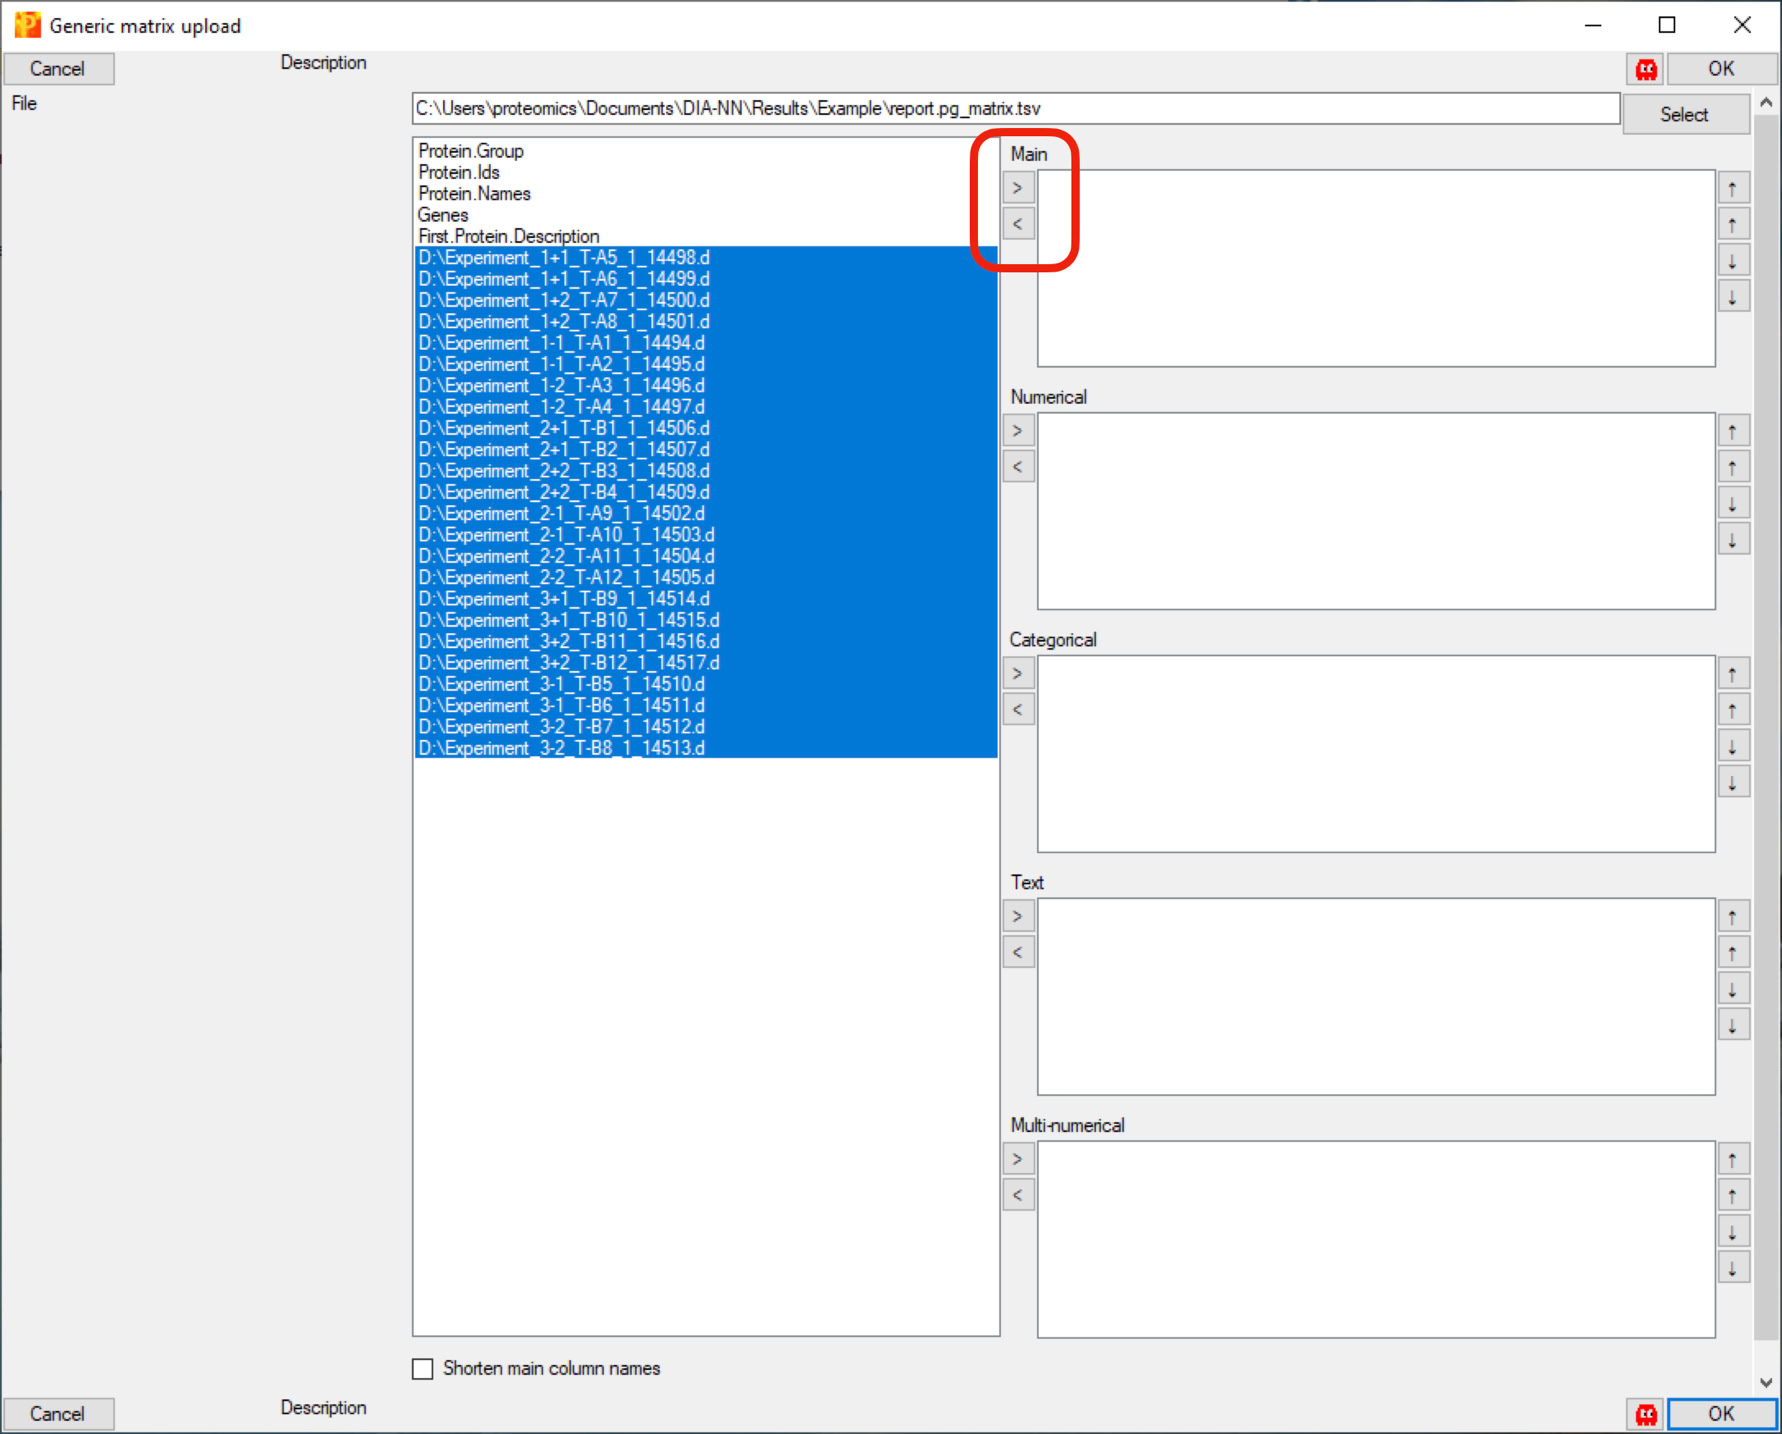The image size is (1782, 1434).
Task: Select Protein.Group column in list
Action: pyautogui.click(x=471, y=151)
